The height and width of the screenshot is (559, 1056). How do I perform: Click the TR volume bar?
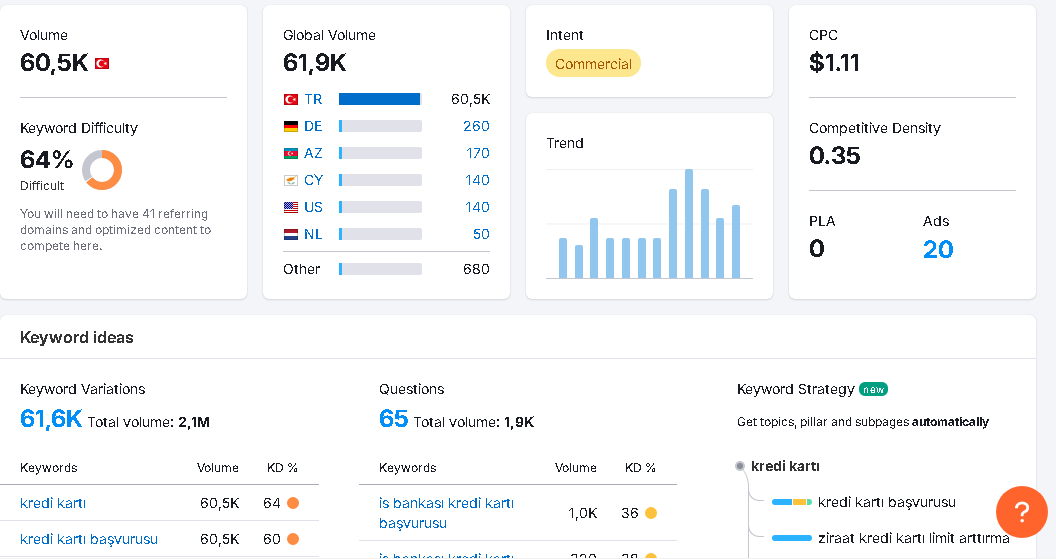(x=380, y=100)
